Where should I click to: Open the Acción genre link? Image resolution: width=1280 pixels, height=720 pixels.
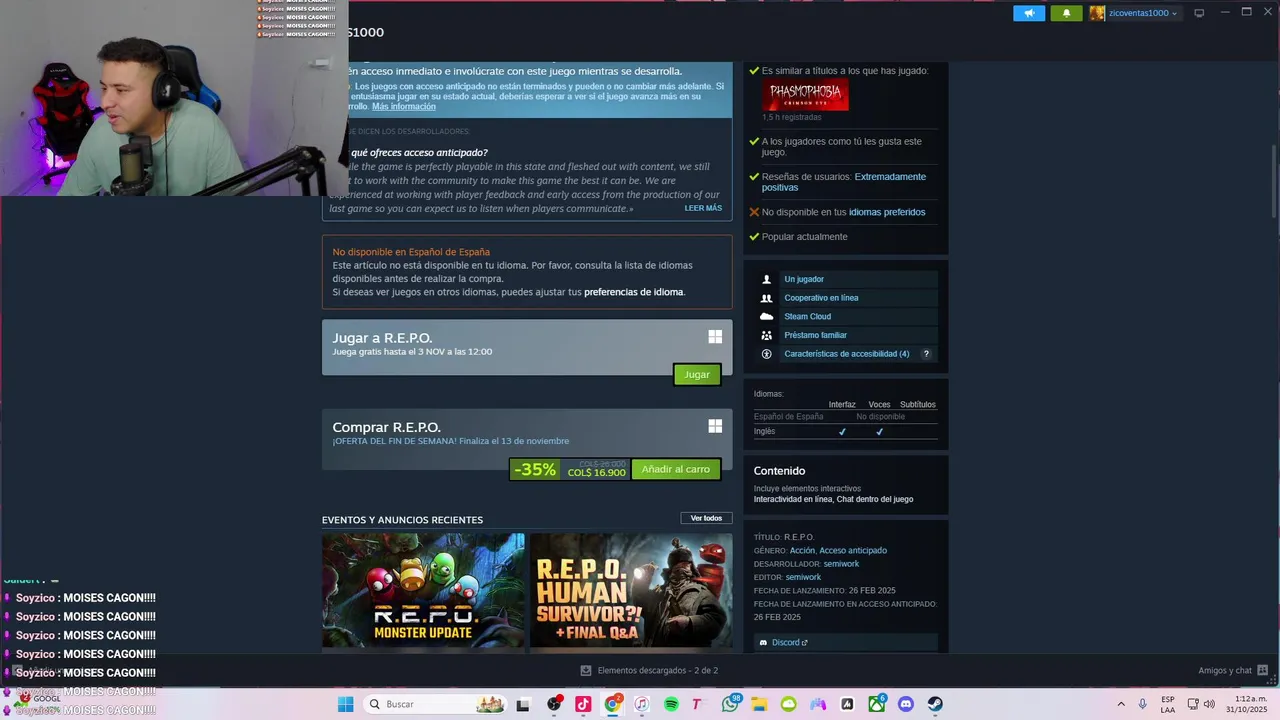802,550
